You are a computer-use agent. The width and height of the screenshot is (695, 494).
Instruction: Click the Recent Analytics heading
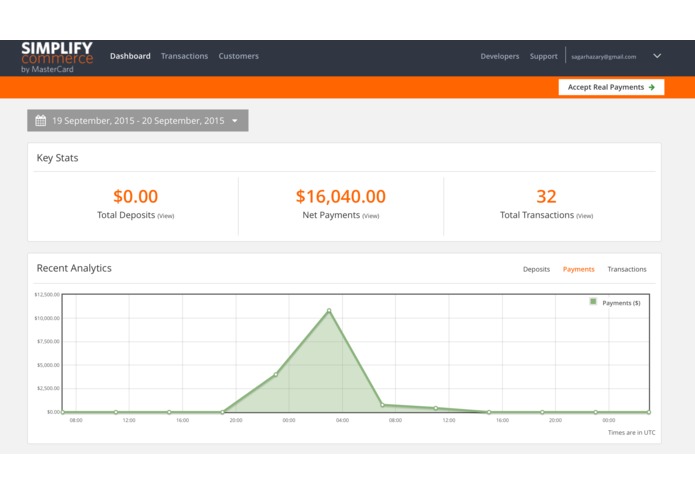pyautogui.click(x=74, y=268)
